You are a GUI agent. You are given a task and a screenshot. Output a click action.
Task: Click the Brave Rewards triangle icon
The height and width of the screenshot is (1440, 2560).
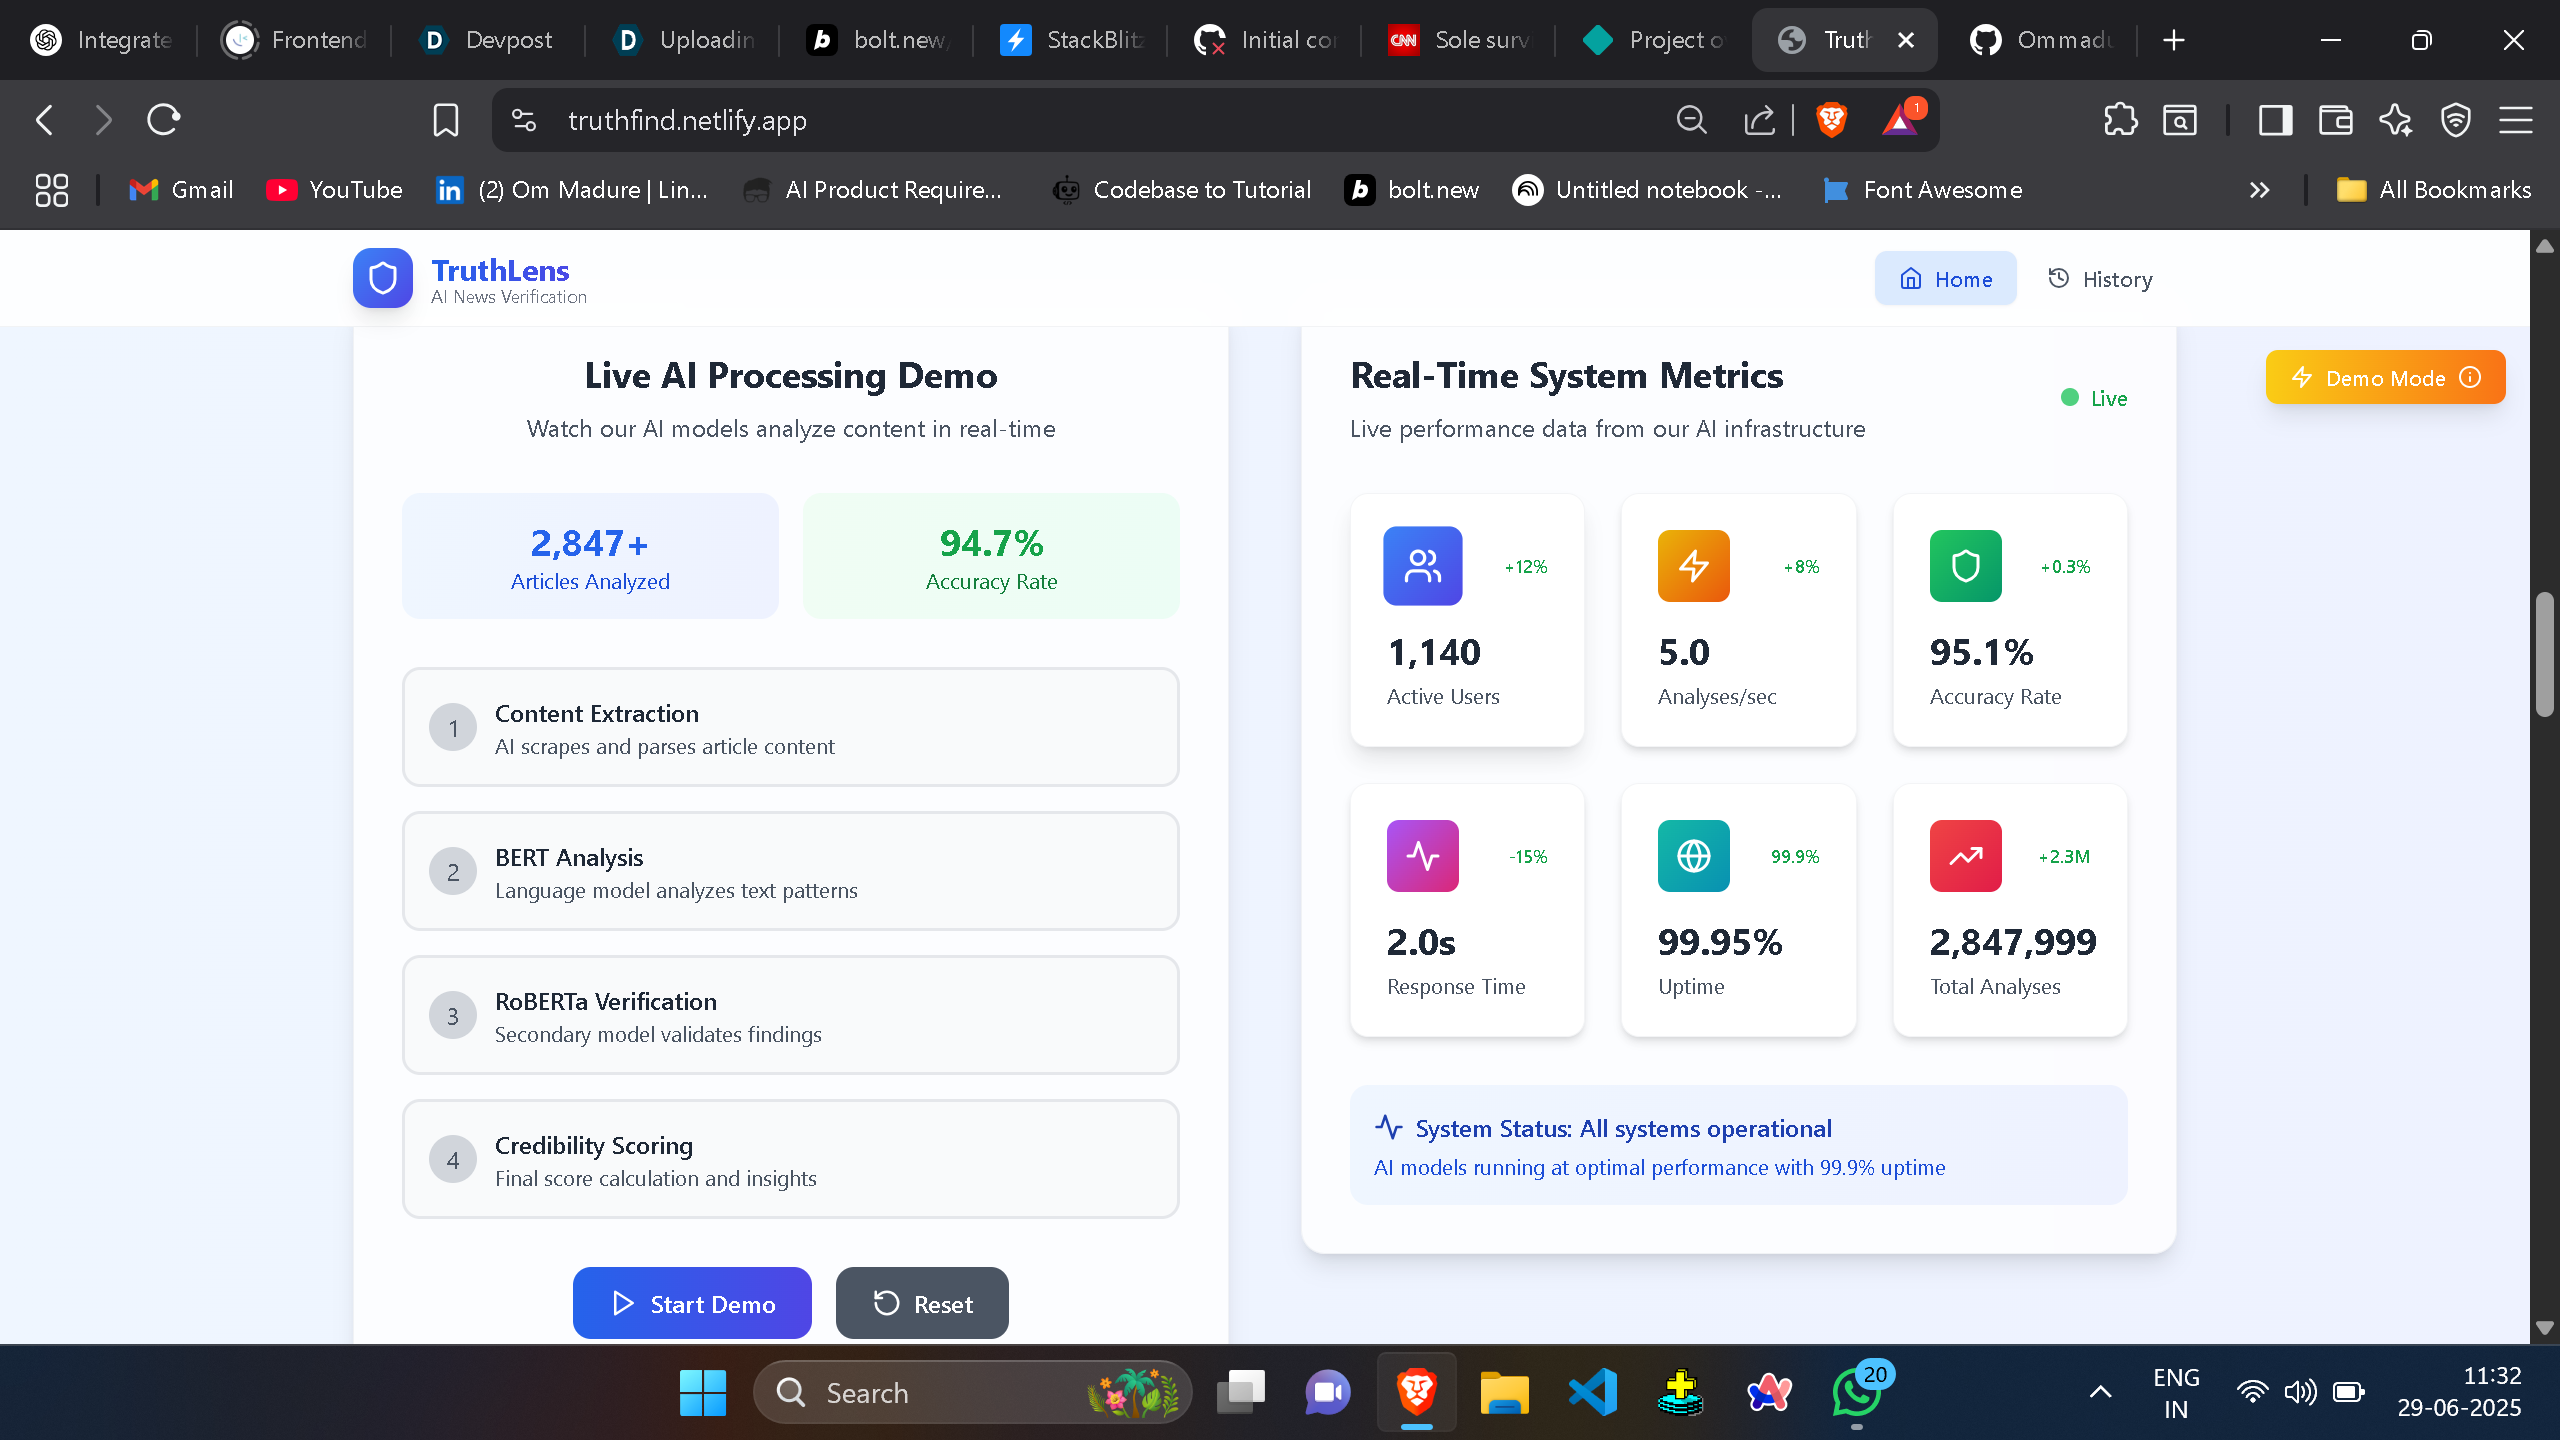tap(1899, 119)
